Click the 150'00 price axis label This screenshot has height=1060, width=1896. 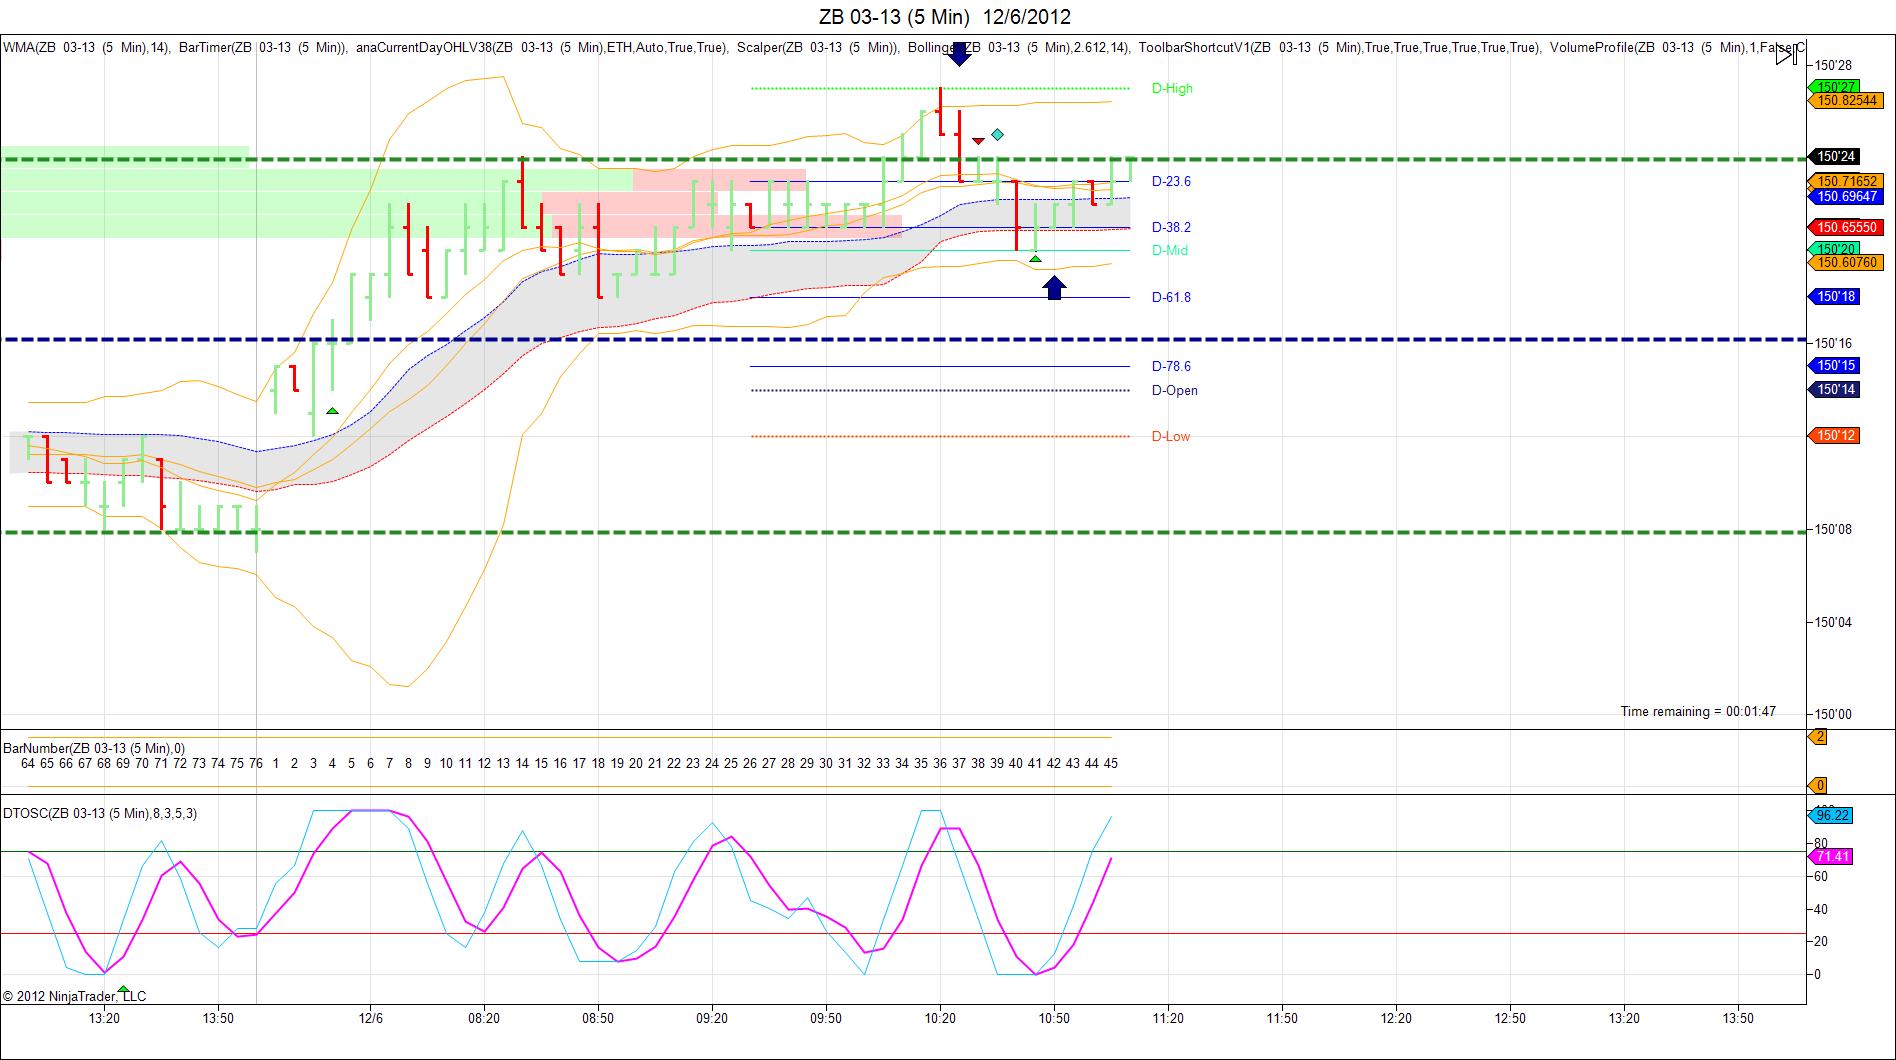(x=1834, y=714)
